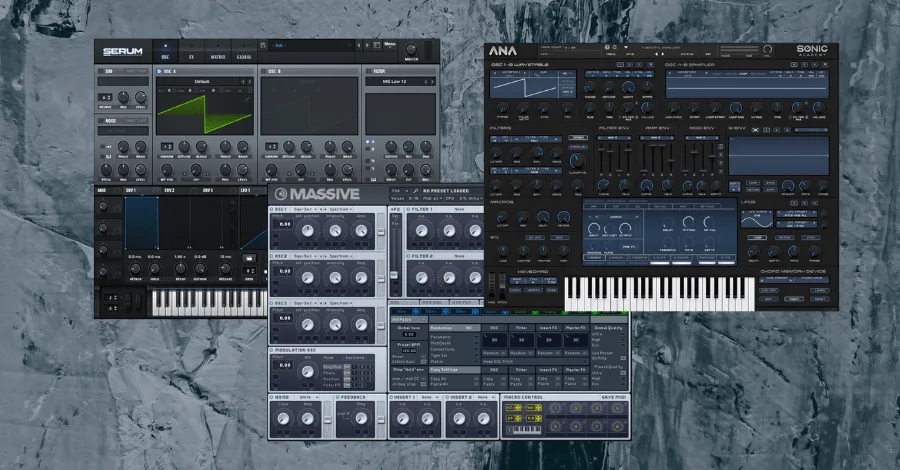Image resolution: width=900 pixels, height=470 pixels.
Task: Select next filter type arrow in Serum
Action: click(x=432, y=81)
